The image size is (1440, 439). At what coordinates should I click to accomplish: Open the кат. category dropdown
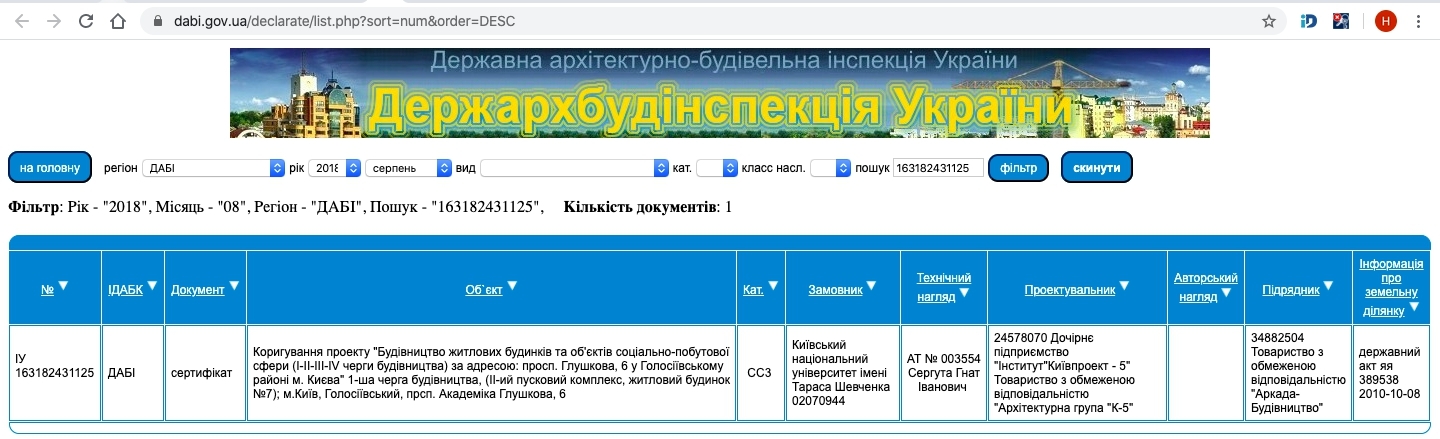716,168
